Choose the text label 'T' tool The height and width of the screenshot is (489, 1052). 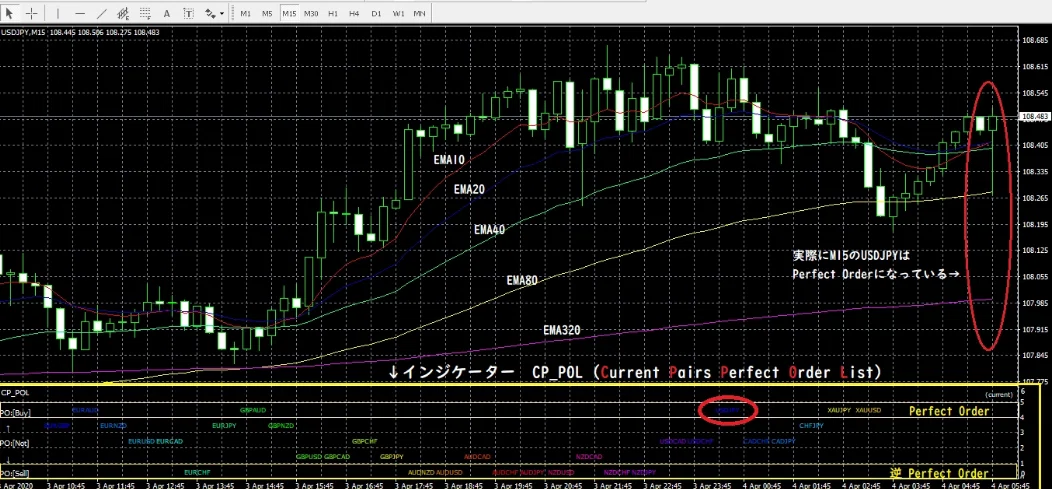[189, 13]
